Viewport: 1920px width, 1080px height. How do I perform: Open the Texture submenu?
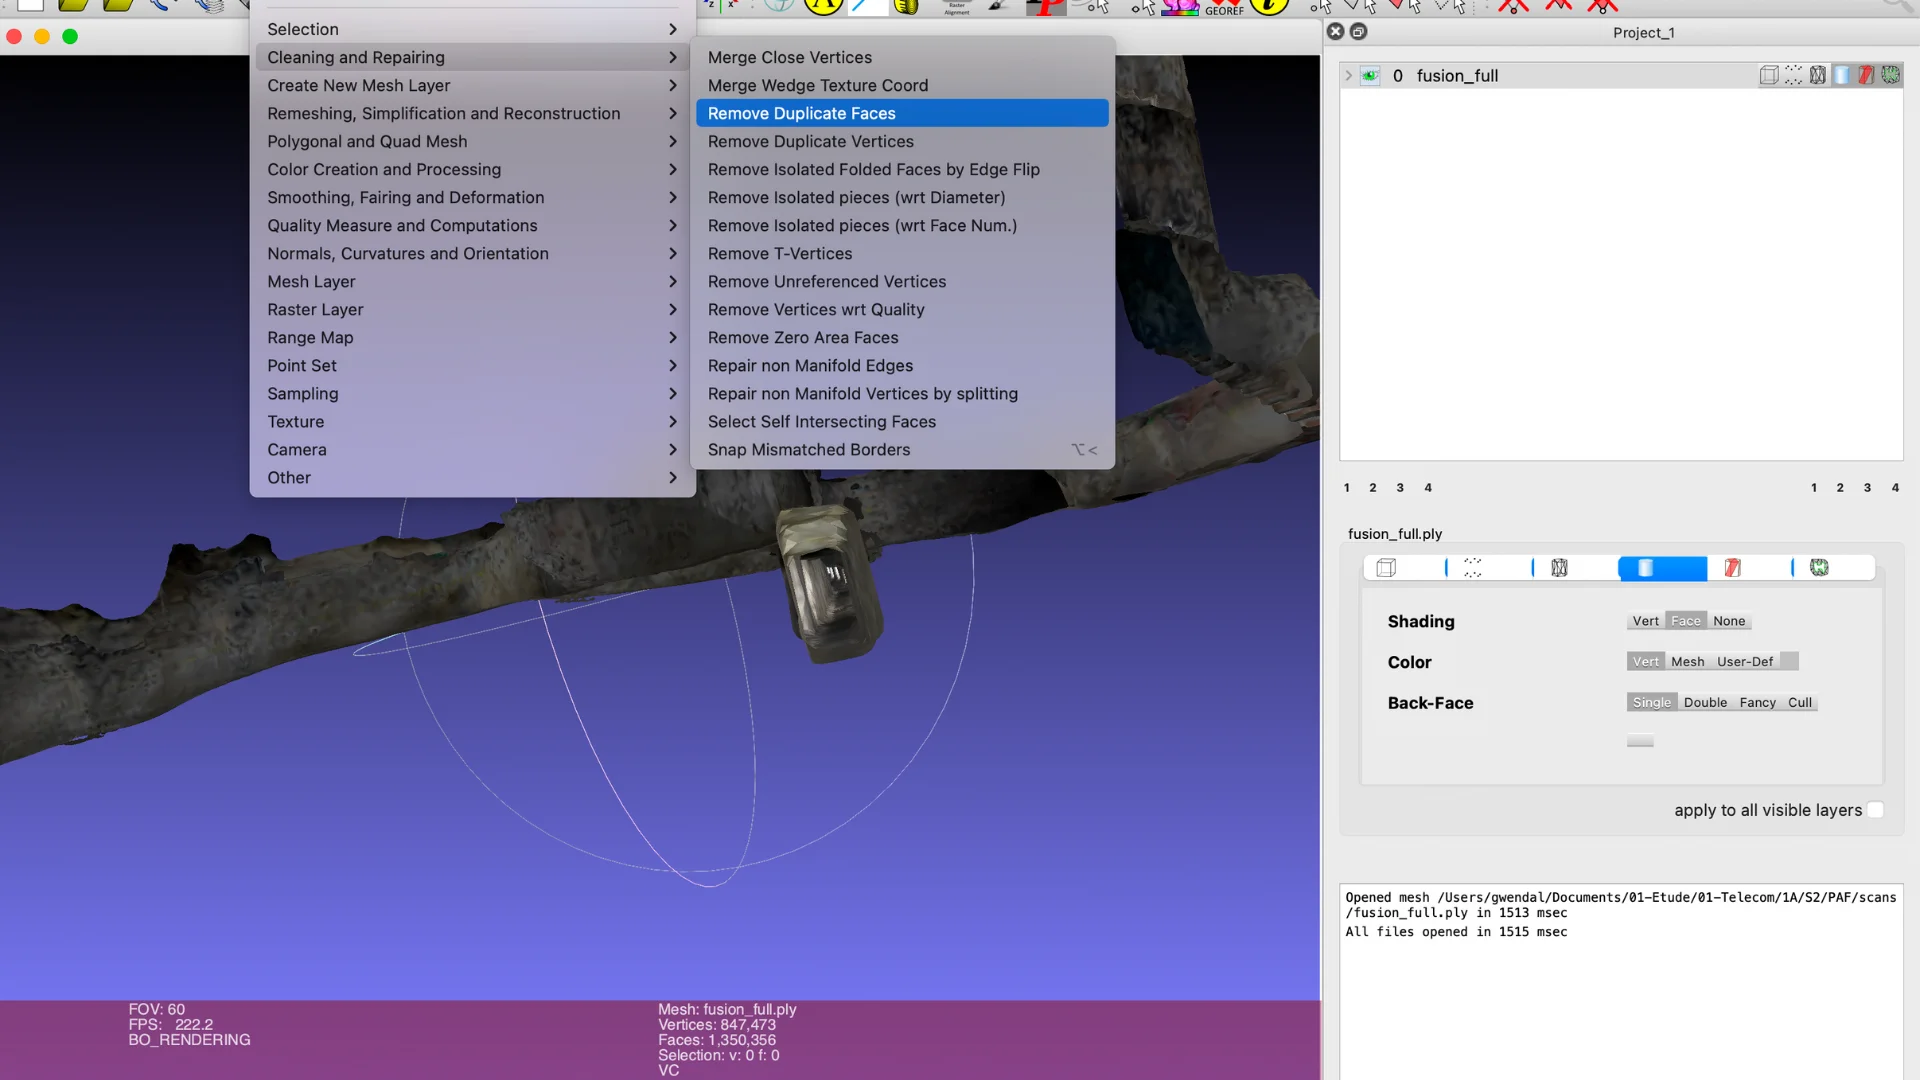pos(472,421)
